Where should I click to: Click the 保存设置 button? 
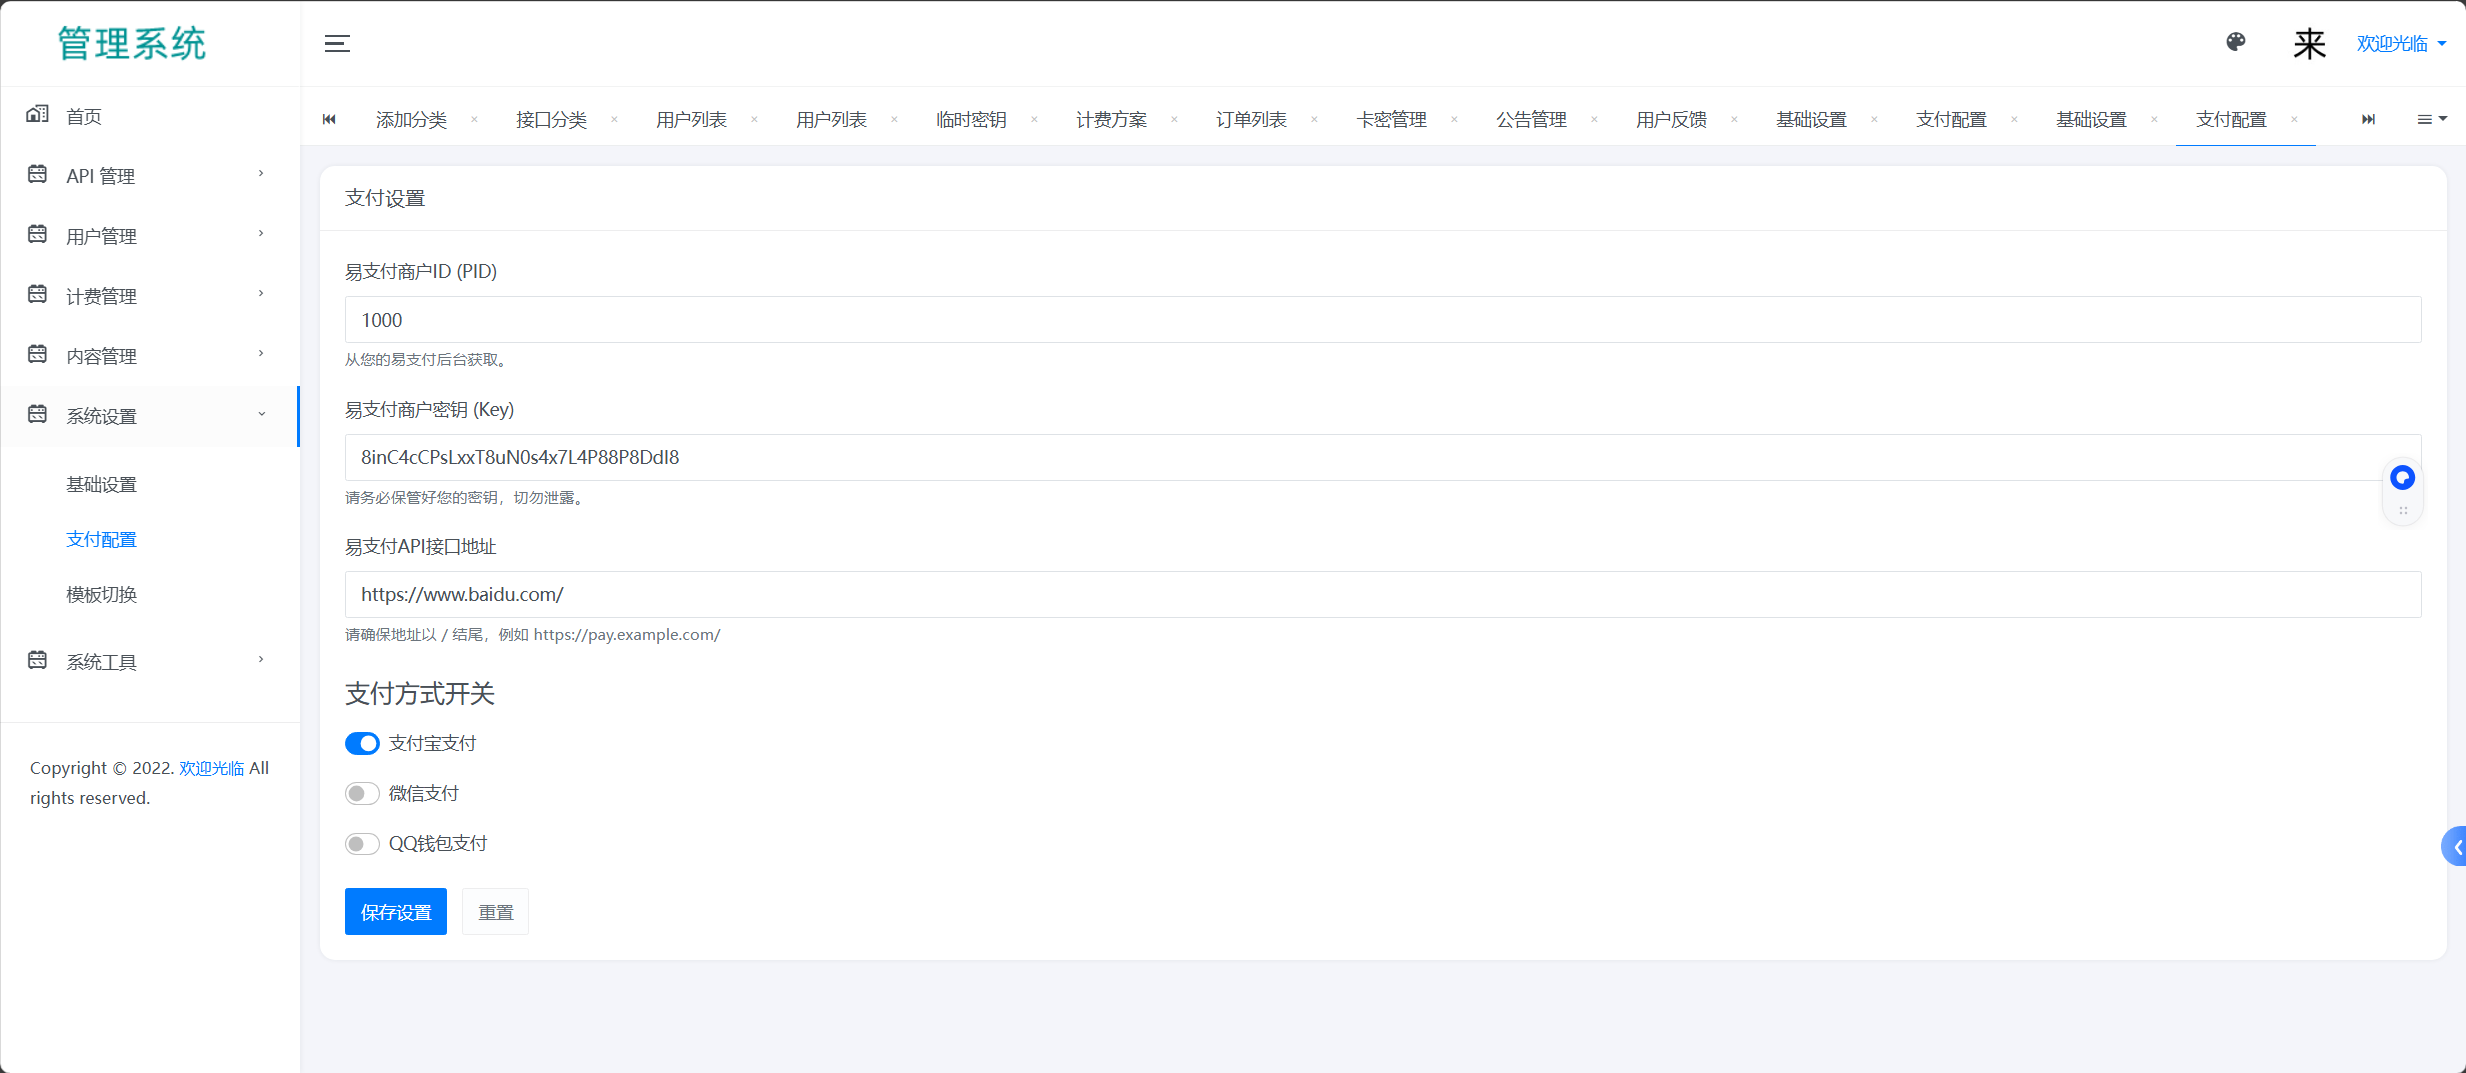tap(395, 912)
